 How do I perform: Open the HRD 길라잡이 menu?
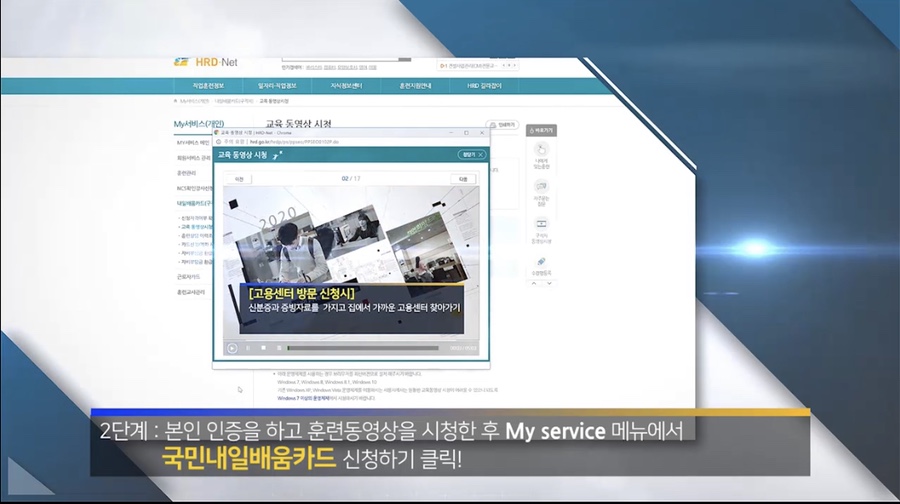(x=484, y=86)
